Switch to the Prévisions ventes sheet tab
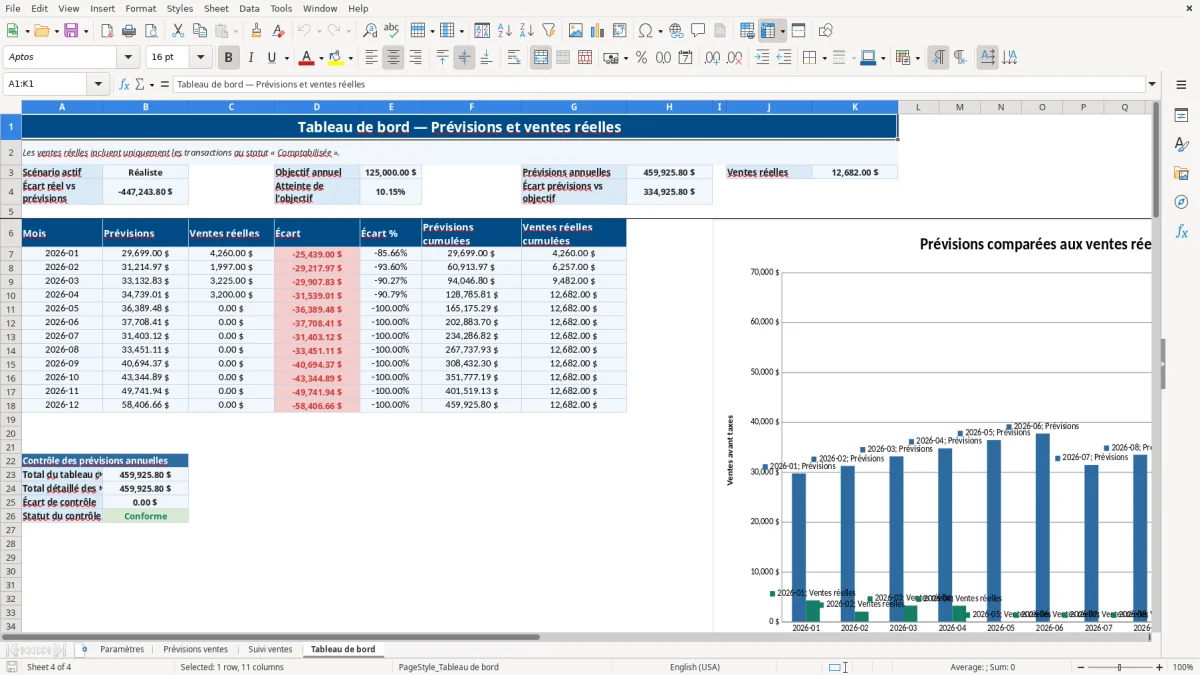 pyautogui.click(x=195, y=649)
